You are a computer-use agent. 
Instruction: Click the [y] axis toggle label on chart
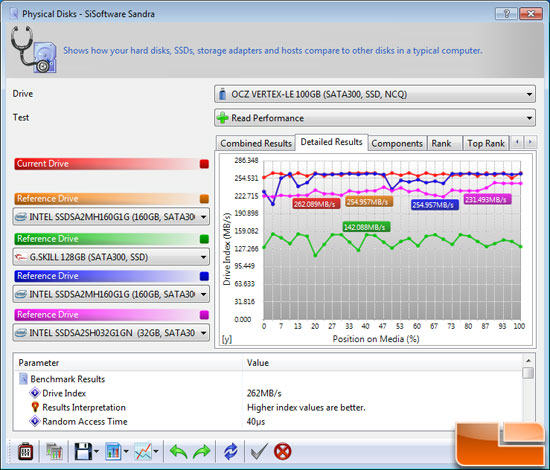point(227,339)
